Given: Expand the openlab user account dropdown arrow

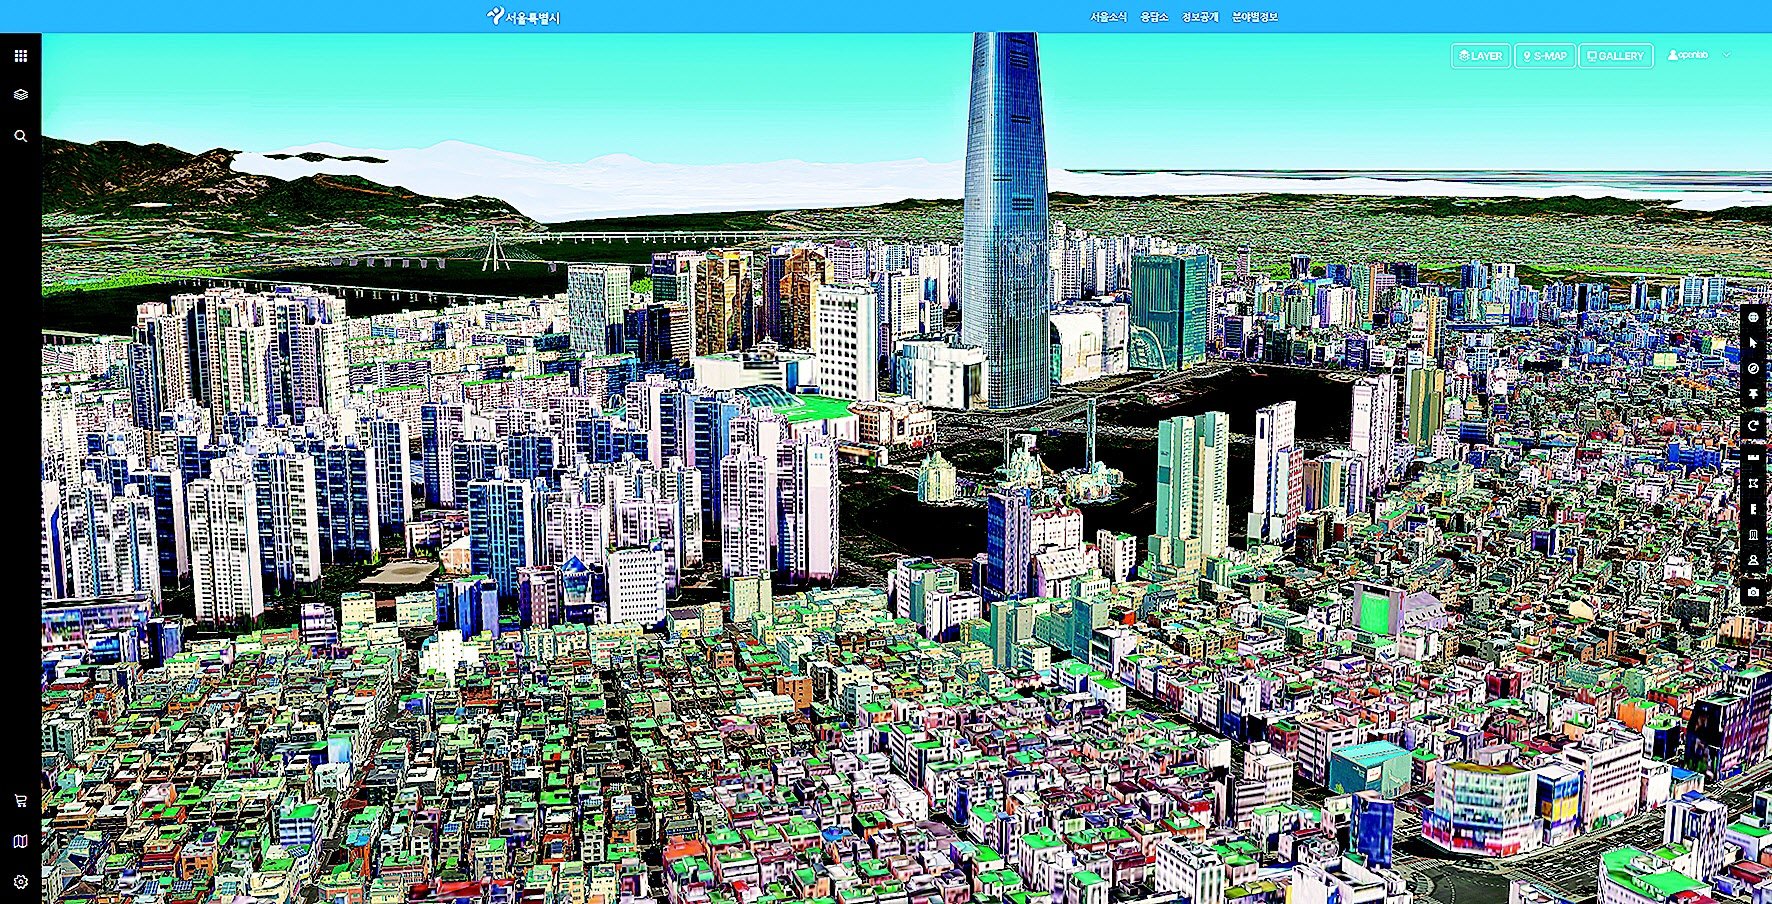Looking at the screenshot, I should (1726, 55).
